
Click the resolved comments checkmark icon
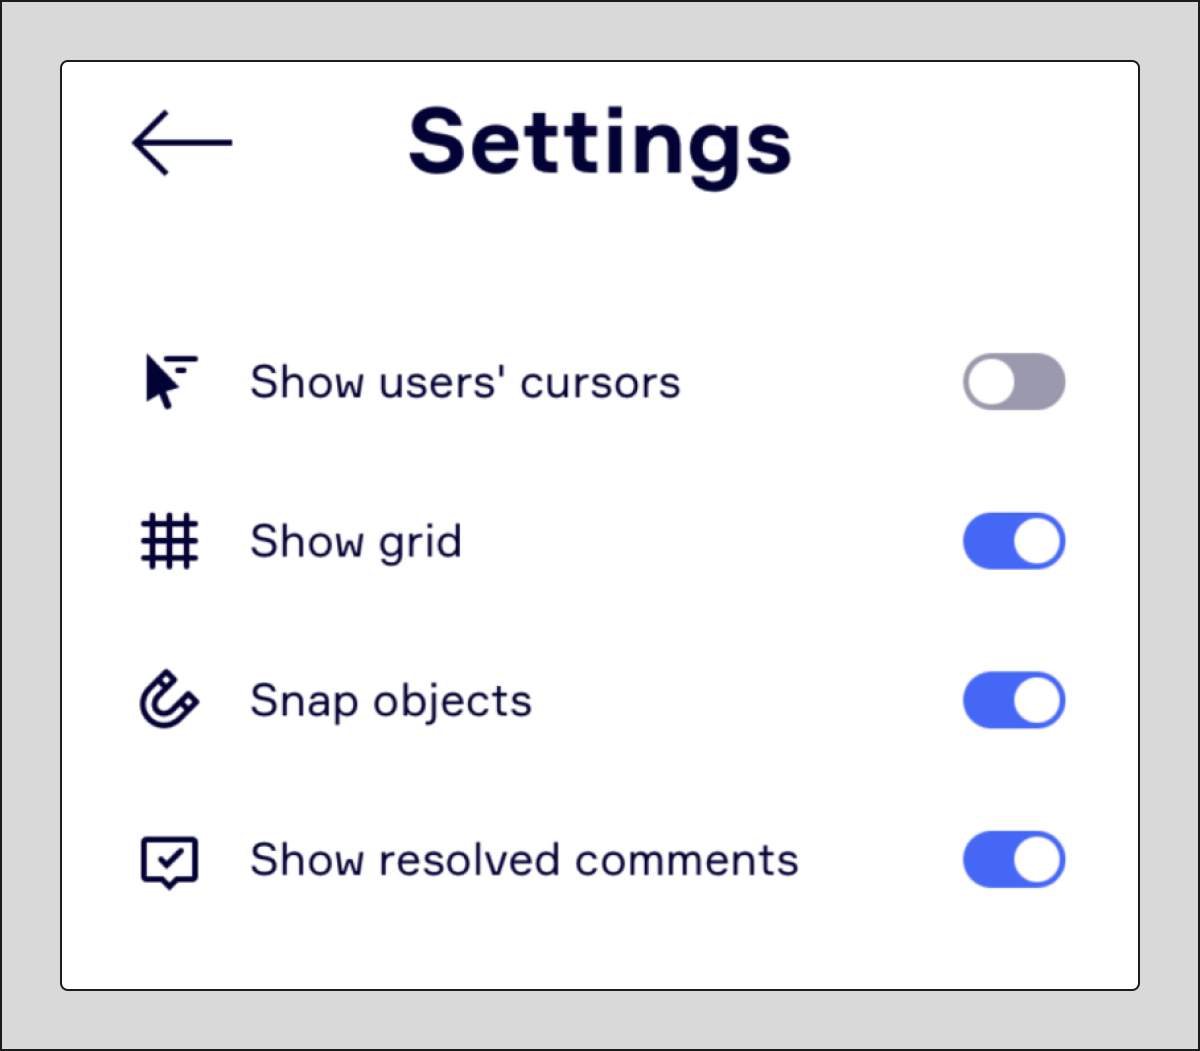[168, 860]
